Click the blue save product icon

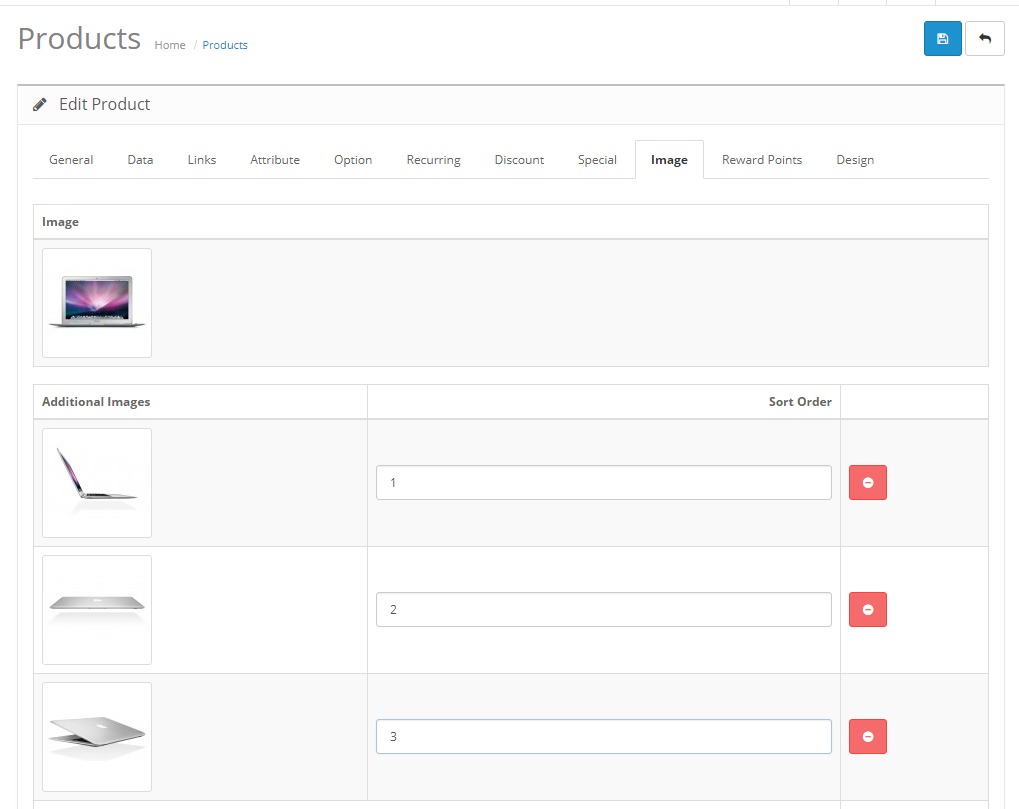pos(942,39)
